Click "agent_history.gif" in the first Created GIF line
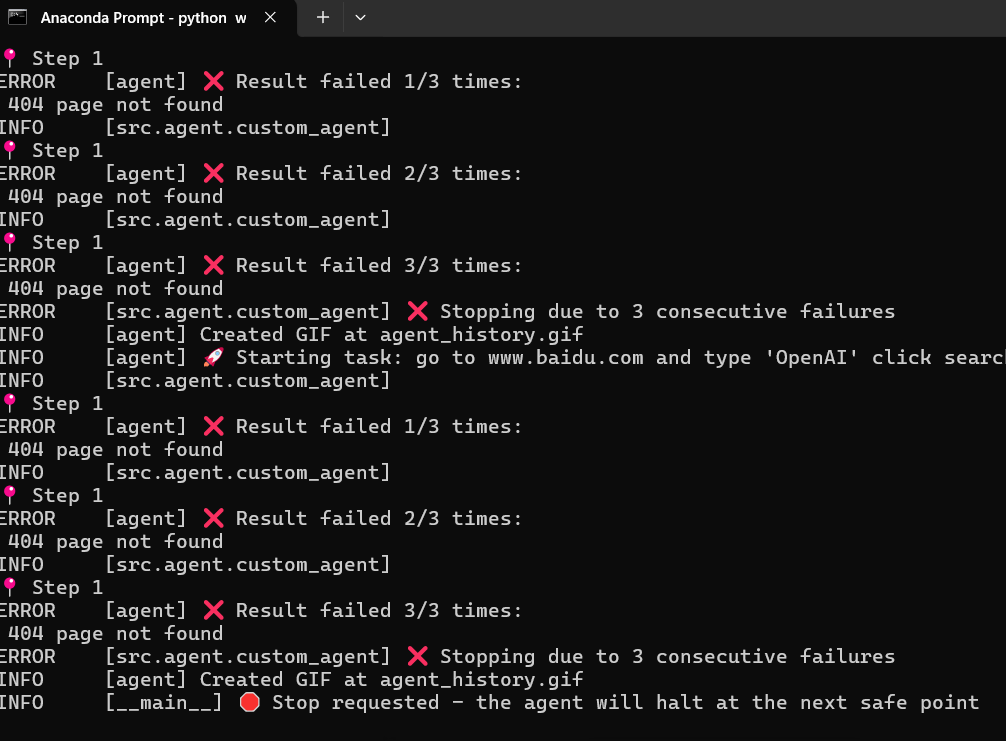This screenshot has height=741, width=1006. tap(481, 334)
